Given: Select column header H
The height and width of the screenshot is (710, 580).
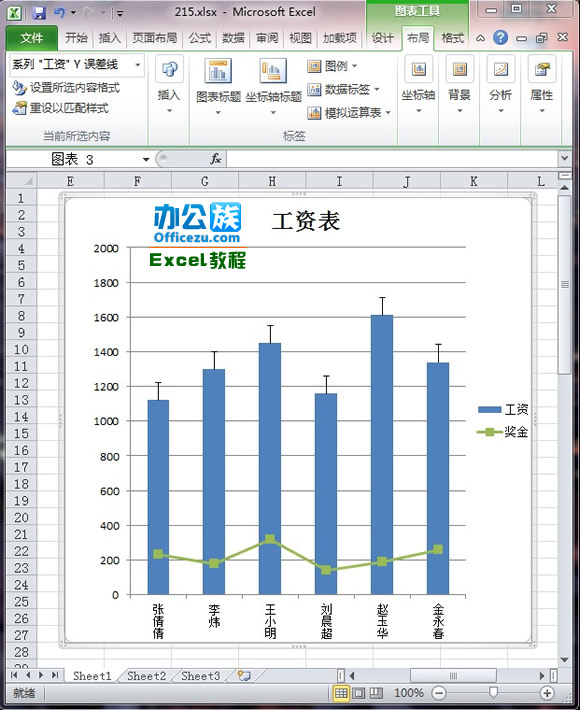Looking at the screenshot, I should 272,181.
